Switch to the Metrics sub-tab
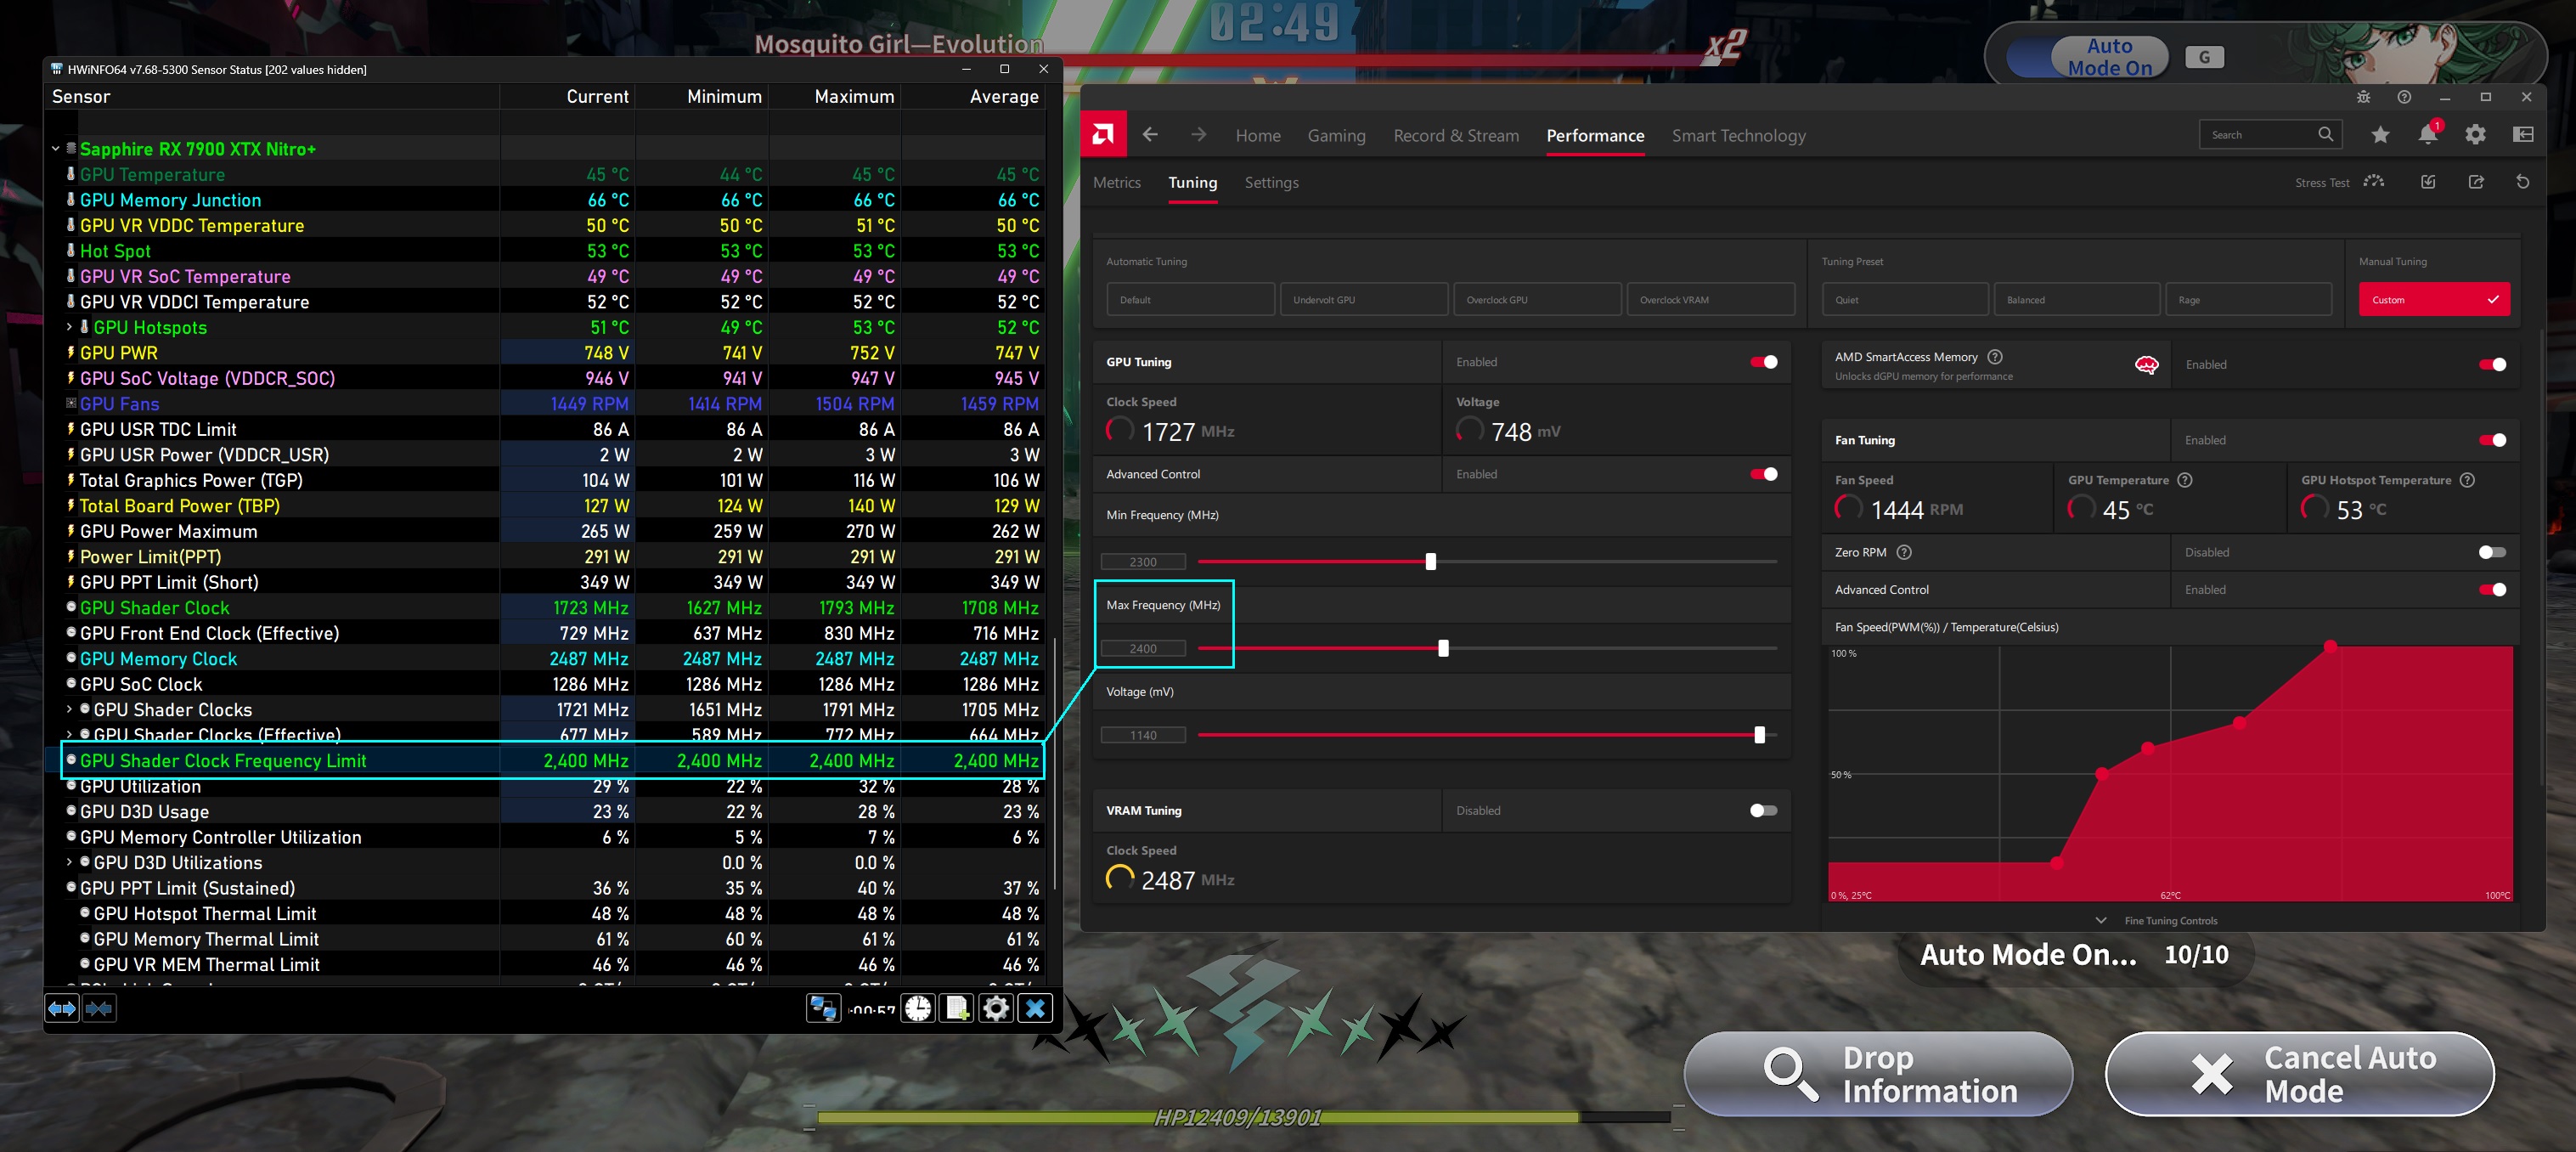Image resolution: width=2576 pixels, height=1152 pixels. coord(1116,183)
